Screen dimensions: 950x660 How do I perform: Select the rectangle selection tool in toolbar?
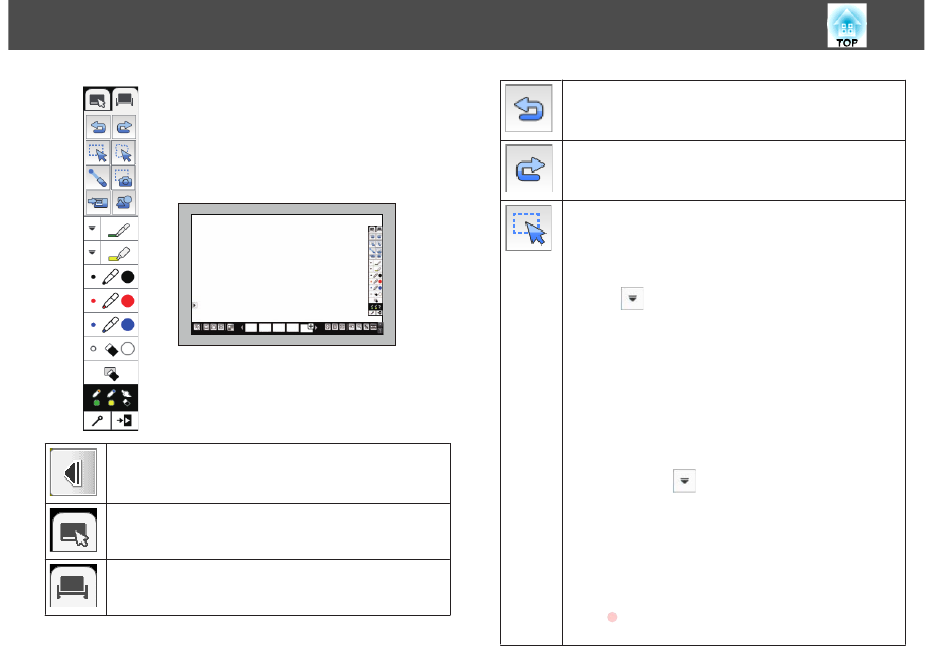pos(98,152)
